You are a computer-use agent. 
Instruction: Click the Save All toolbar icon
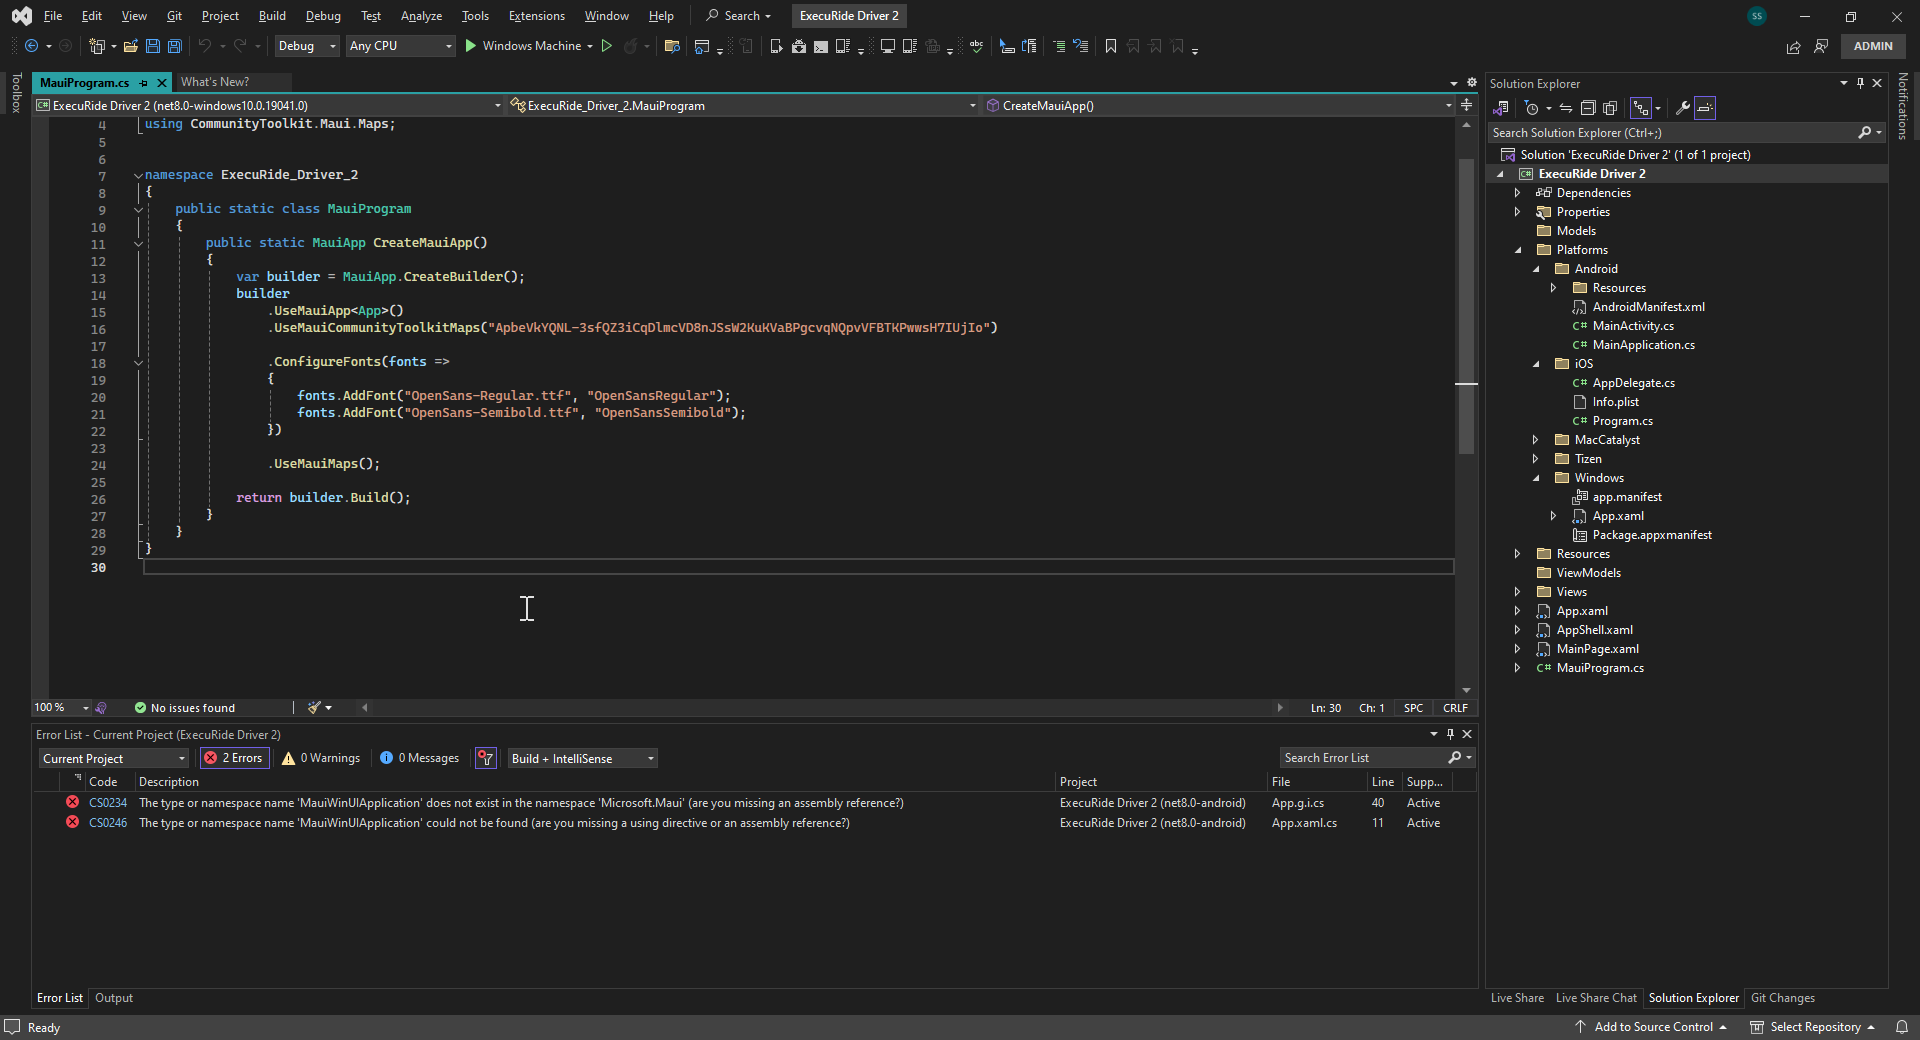click(x=175, y=46)
